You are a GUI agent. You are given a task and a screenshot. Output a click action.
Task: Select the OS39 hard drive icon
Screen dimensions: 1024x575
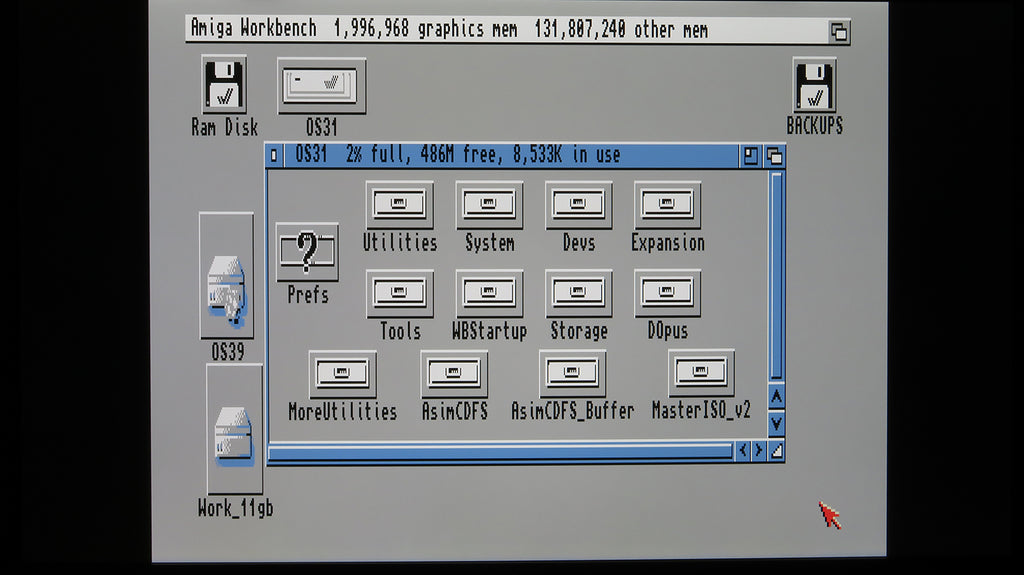(x=226, y=284)
